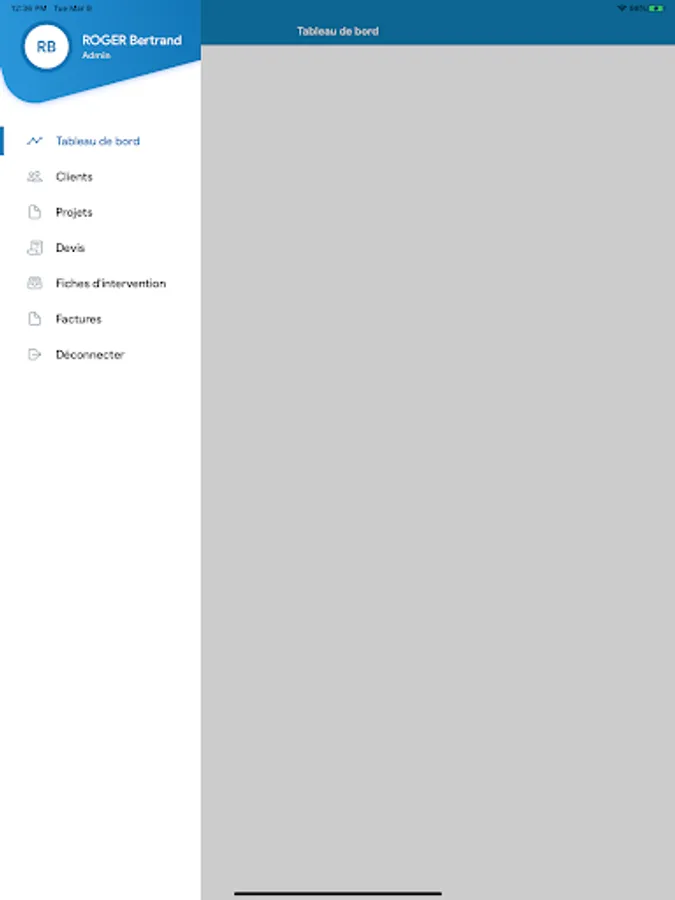Open the RB profile avatar
Screen dimensions: 675x900
coord(46,46)
